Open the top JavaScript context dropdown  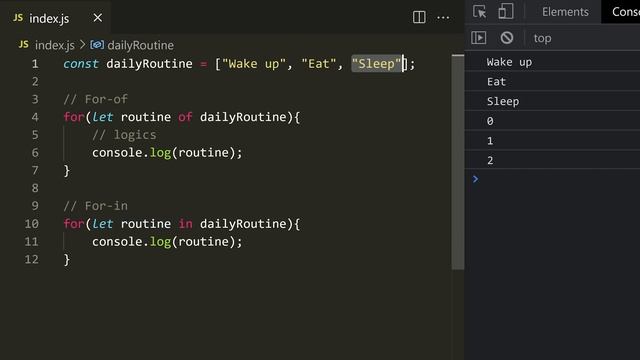point(542,38)
